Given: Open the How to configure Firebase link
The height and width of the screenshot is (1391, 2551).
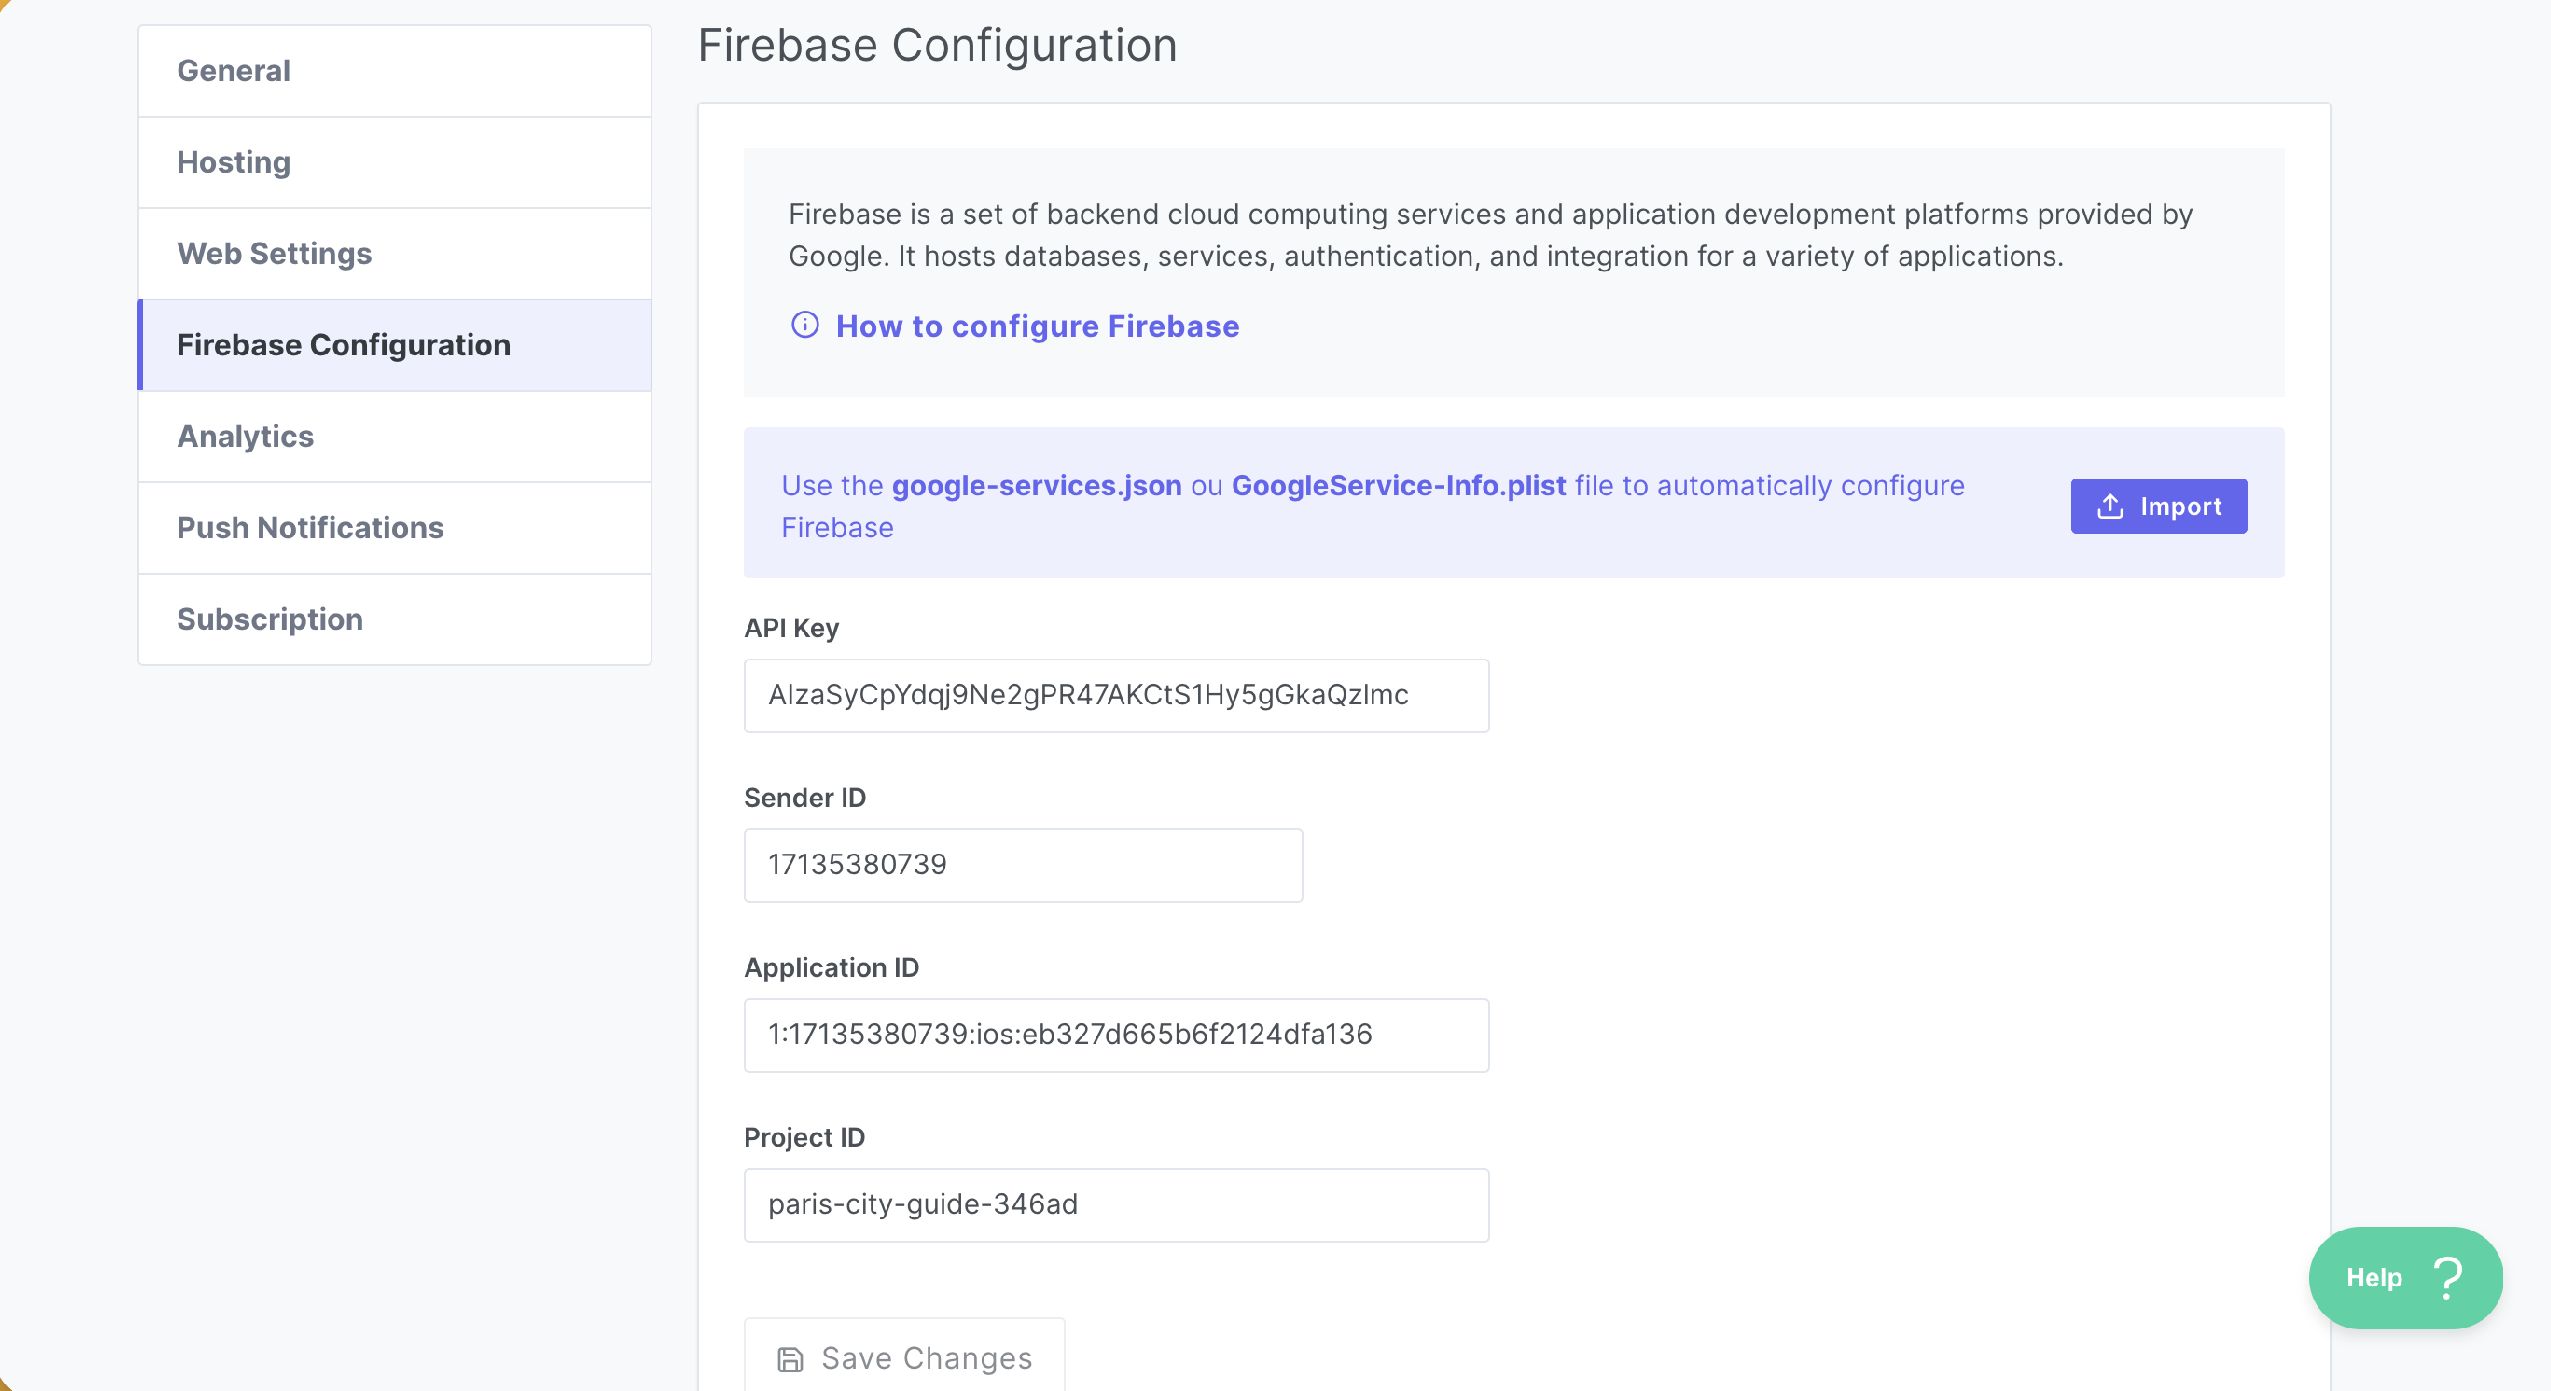Looking at the screenshot, I should click(x=1037, y=326).
